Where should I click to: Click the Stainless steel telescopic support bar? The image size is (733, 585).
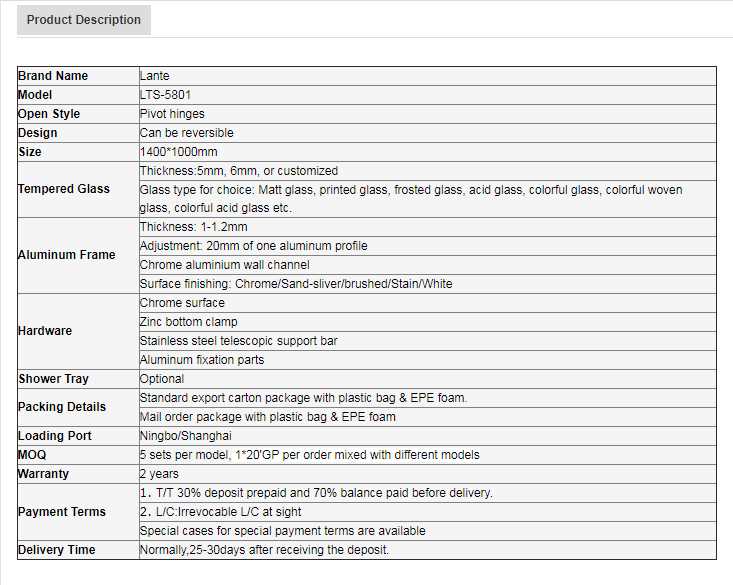point(239,341)
